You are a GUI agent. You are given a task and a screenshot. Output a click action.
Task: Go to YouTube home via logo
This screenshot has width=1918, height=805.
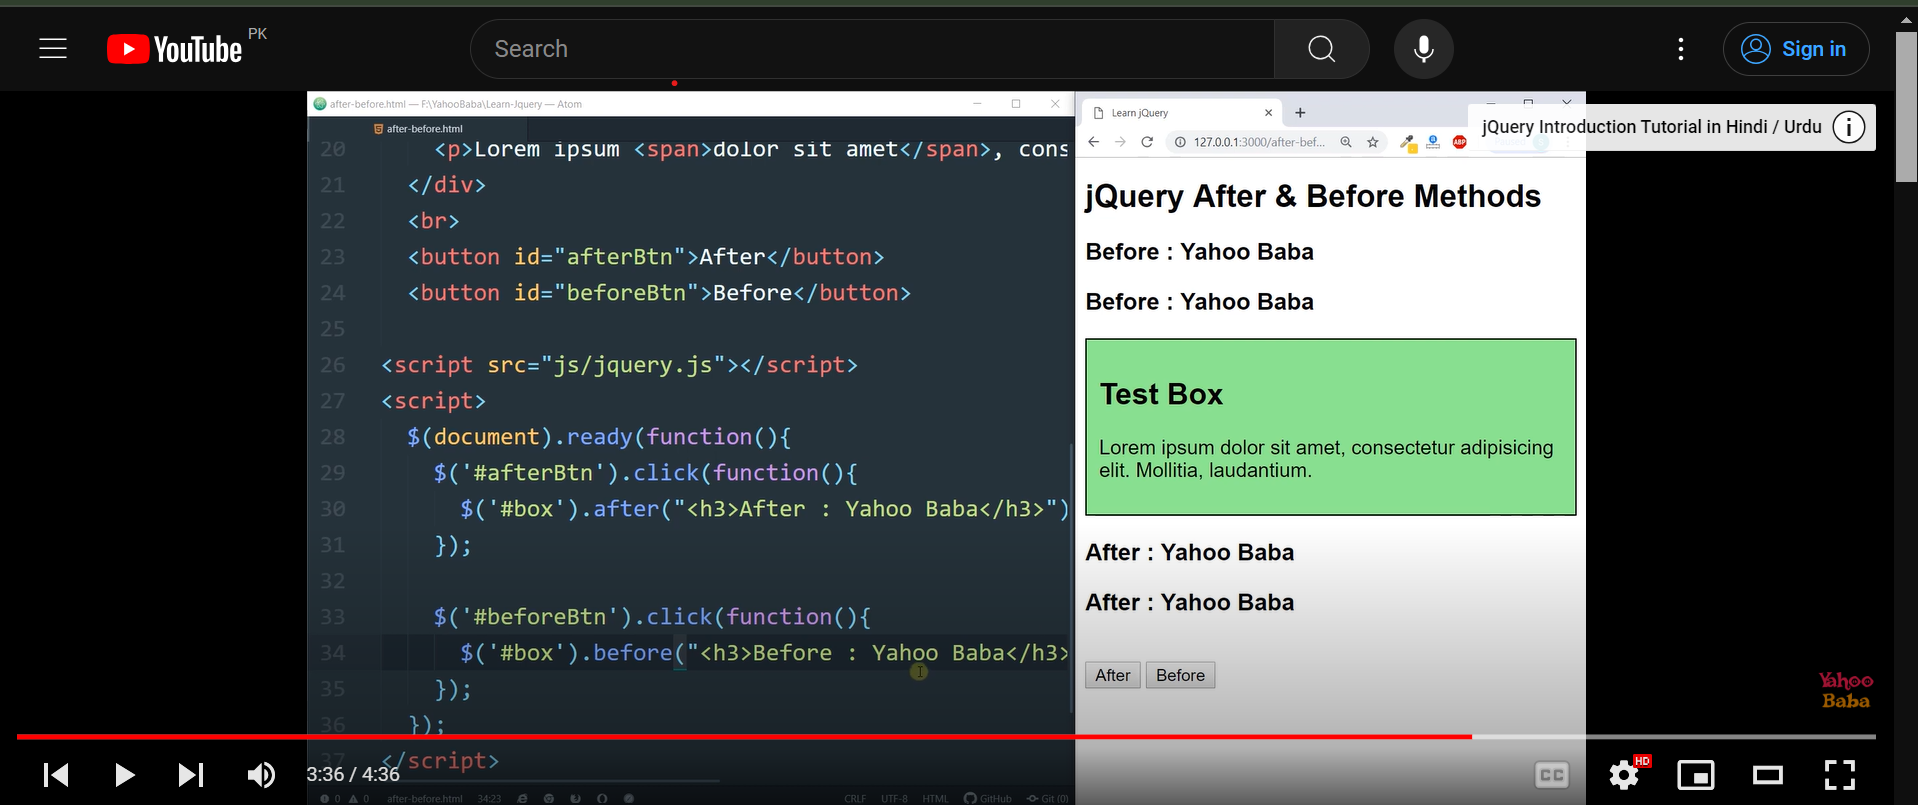point(175,49)
